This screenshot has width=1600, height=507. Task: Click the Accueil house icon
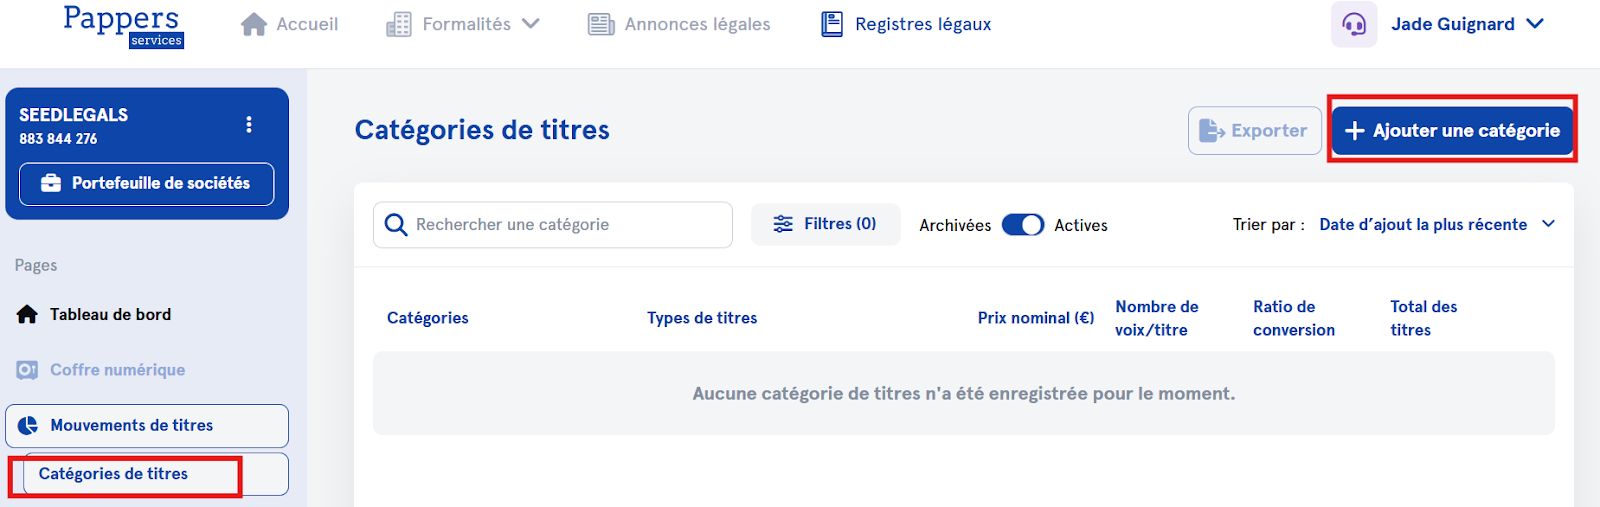click(x=254, y=24)
